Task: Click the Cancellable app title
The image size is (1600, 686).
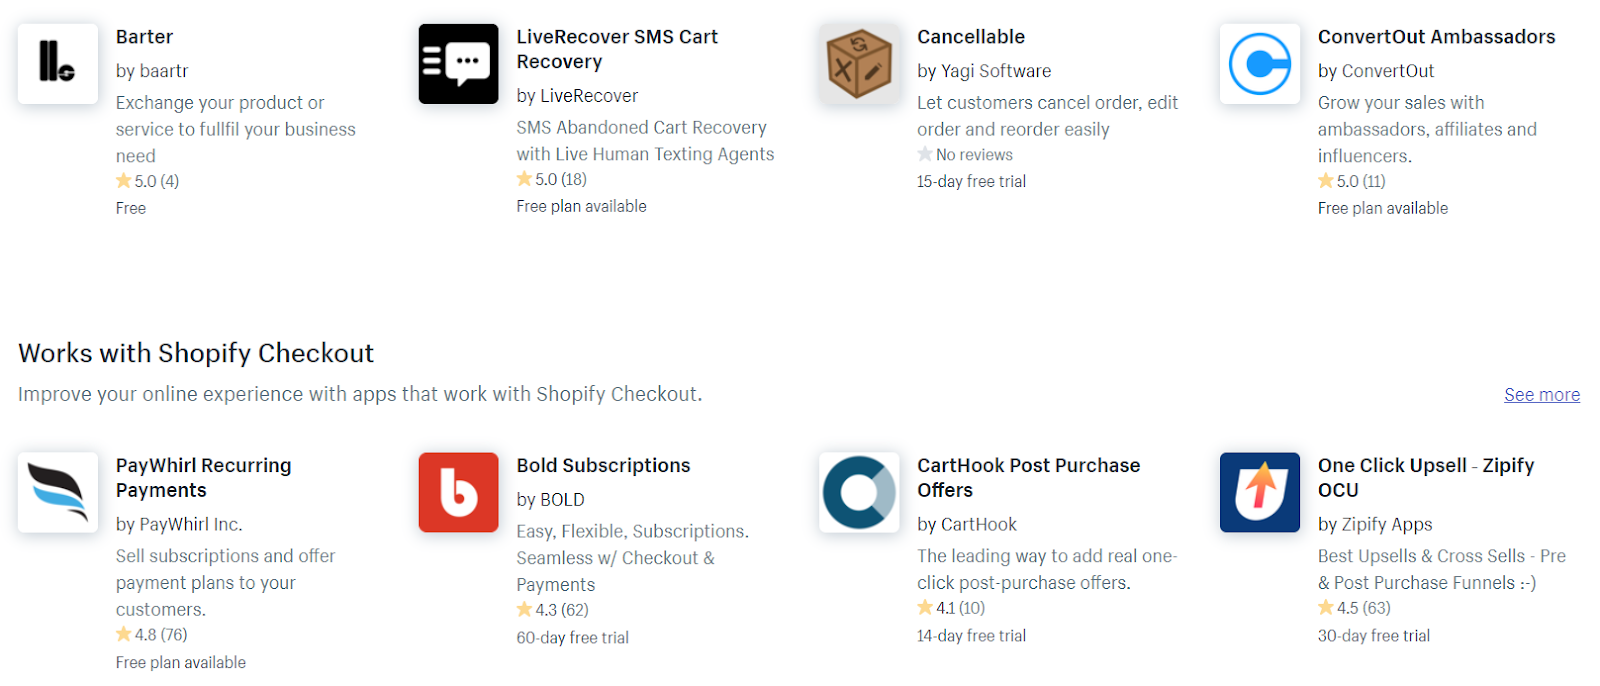Action: 971,37
